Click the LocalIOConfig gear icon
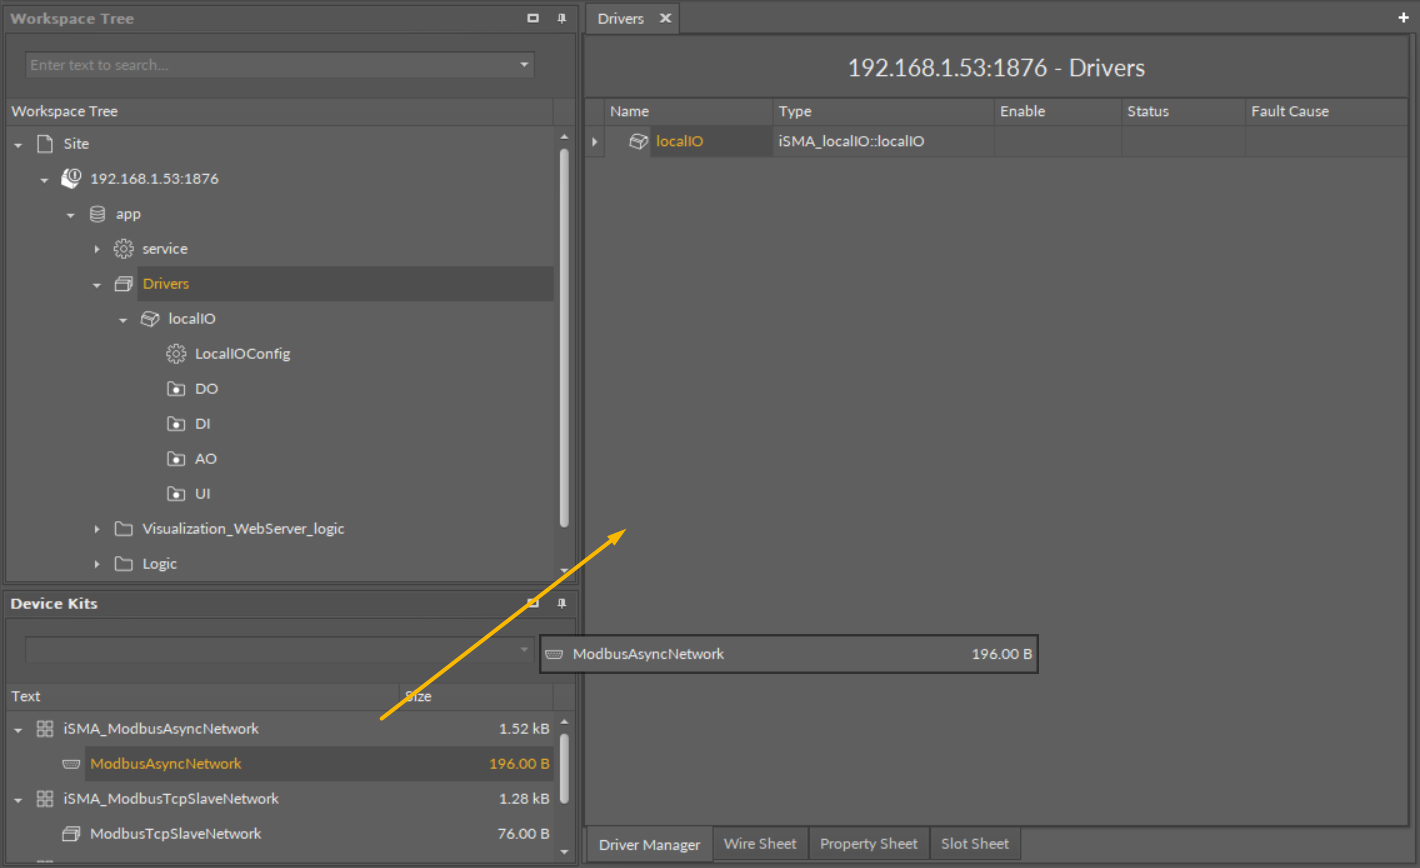Viewport: 1420px width, 868px height. coord(176,354)
